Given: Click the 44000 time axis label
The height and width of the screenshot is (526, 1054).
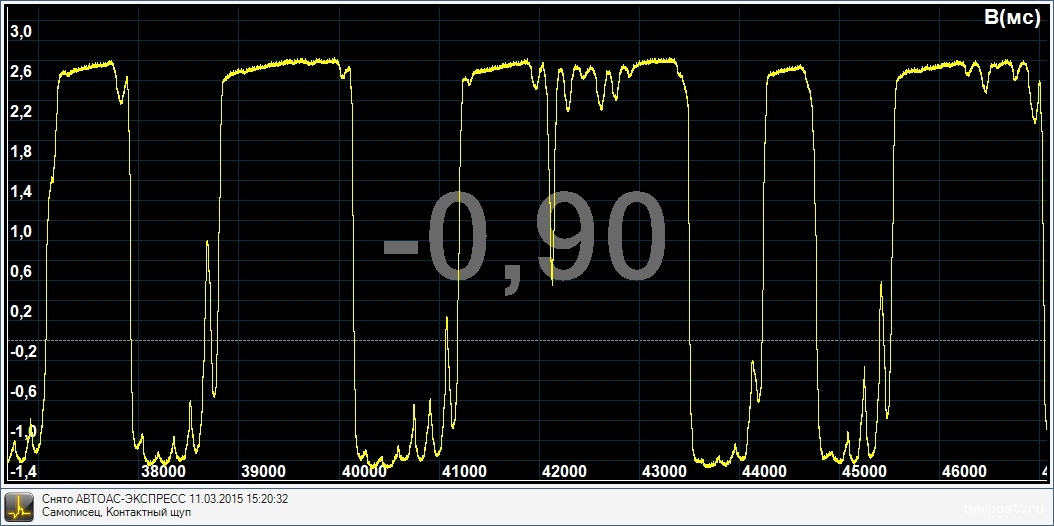Looking at the screenshot, I should coord(764,471).
